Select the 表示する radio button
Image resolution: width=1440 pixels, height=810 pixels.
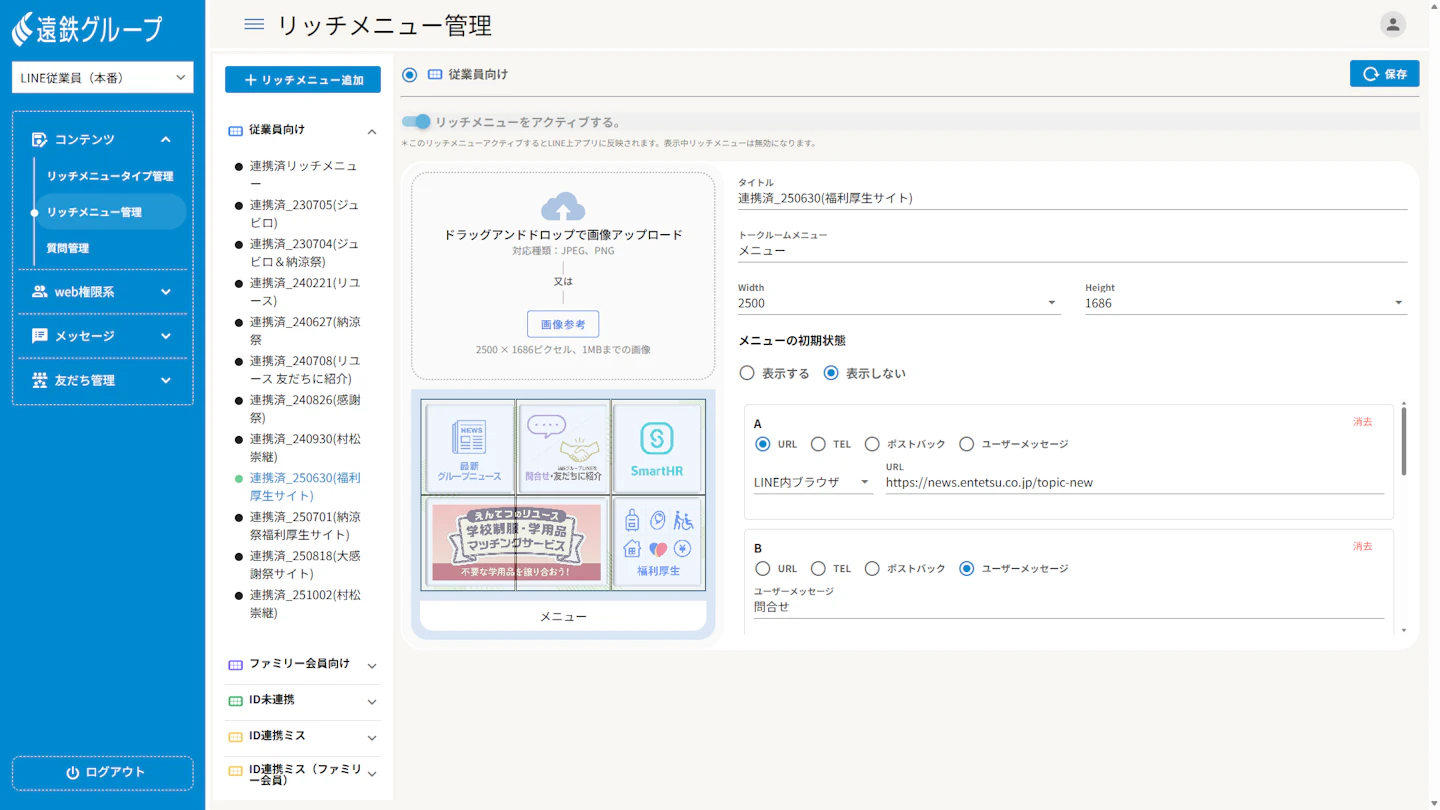pyautogui.click(x=747, y=373)
